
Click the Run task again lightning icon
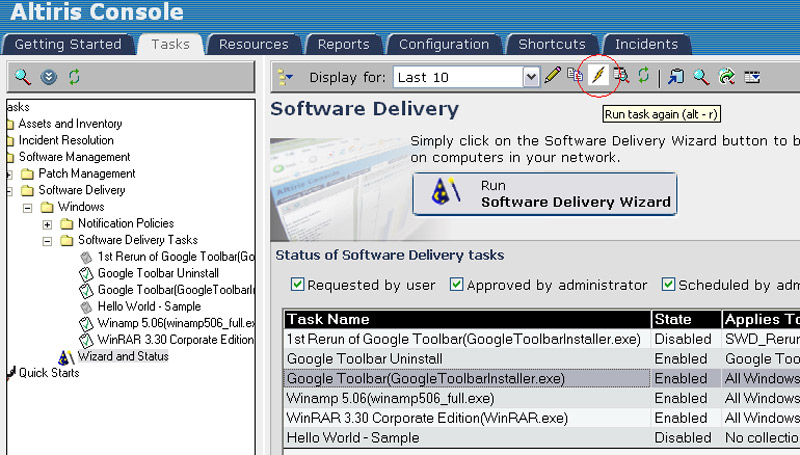598,75
